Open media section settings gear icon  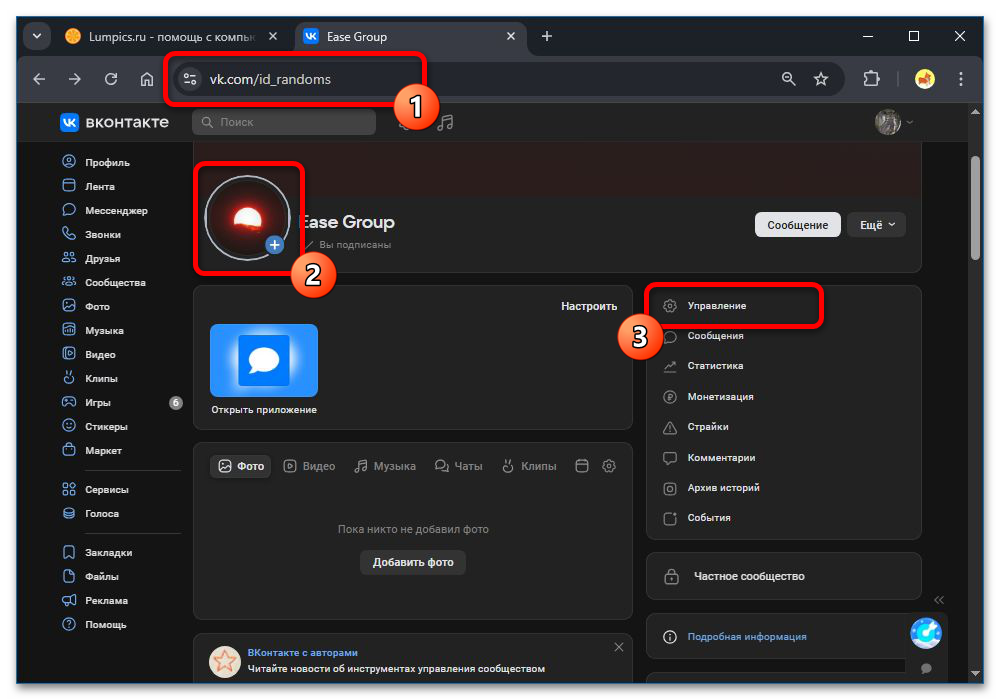click(609, 466)
